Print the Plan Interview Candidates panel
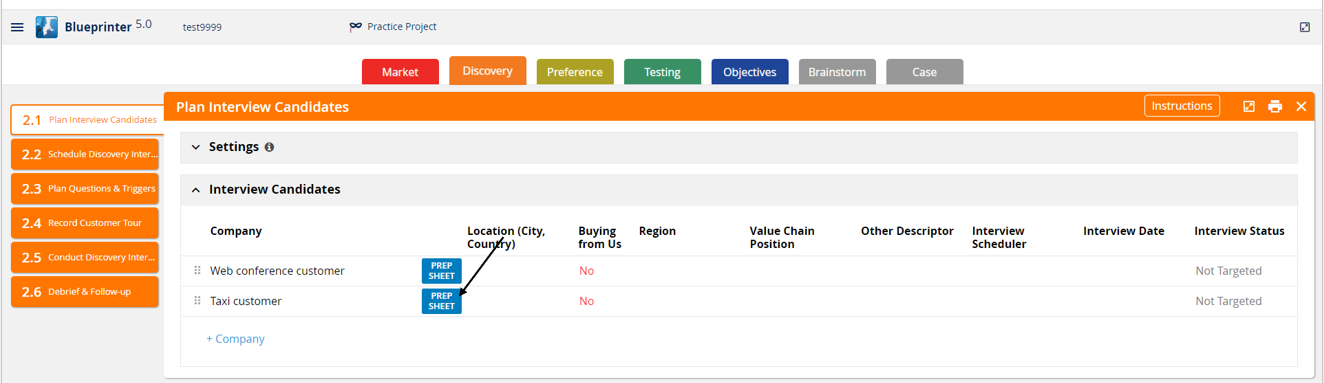1324x383 pixels. 1275,106
